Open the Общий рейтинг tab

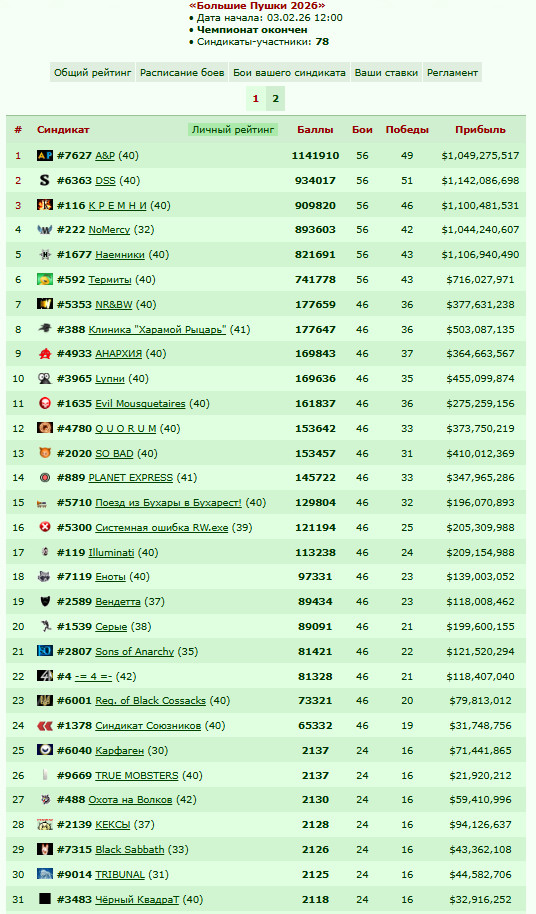tap(93, 73)
